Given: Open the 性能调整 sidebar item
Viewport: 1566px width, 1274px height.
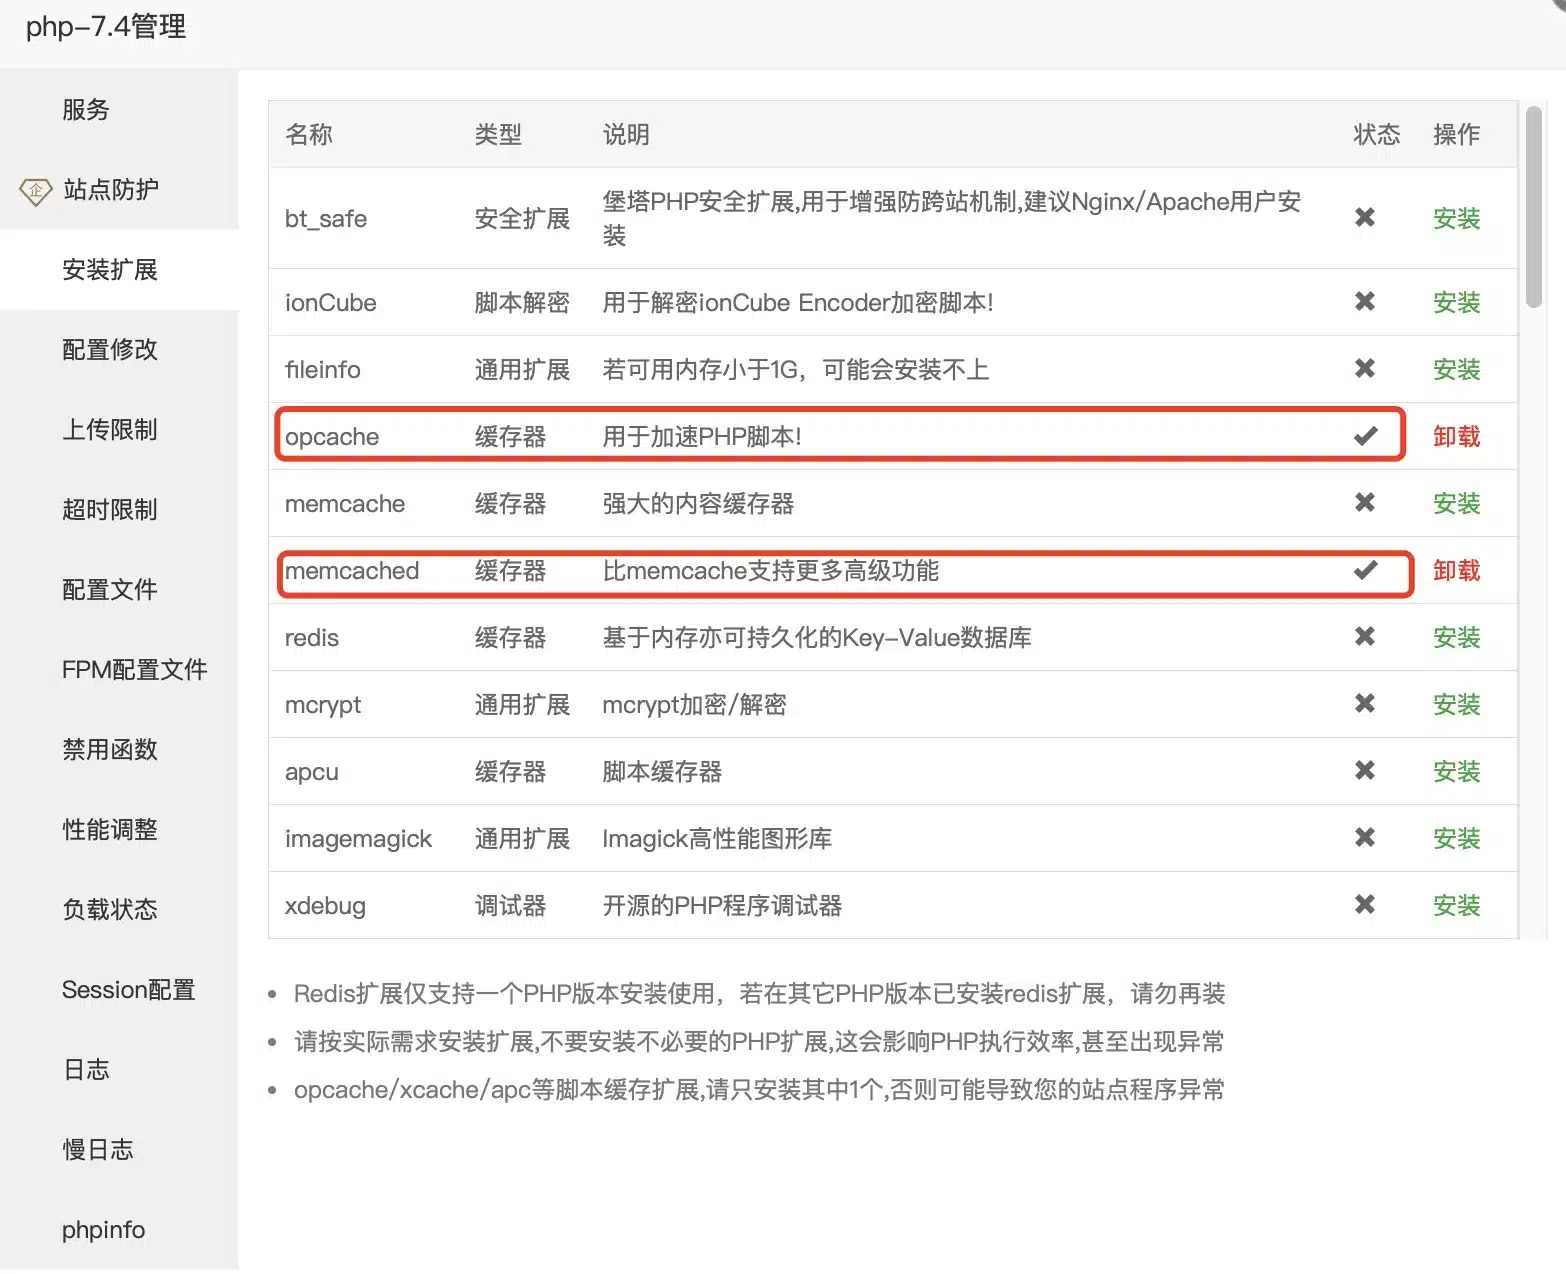Looking at the screenshot, I should pos(119,830).
